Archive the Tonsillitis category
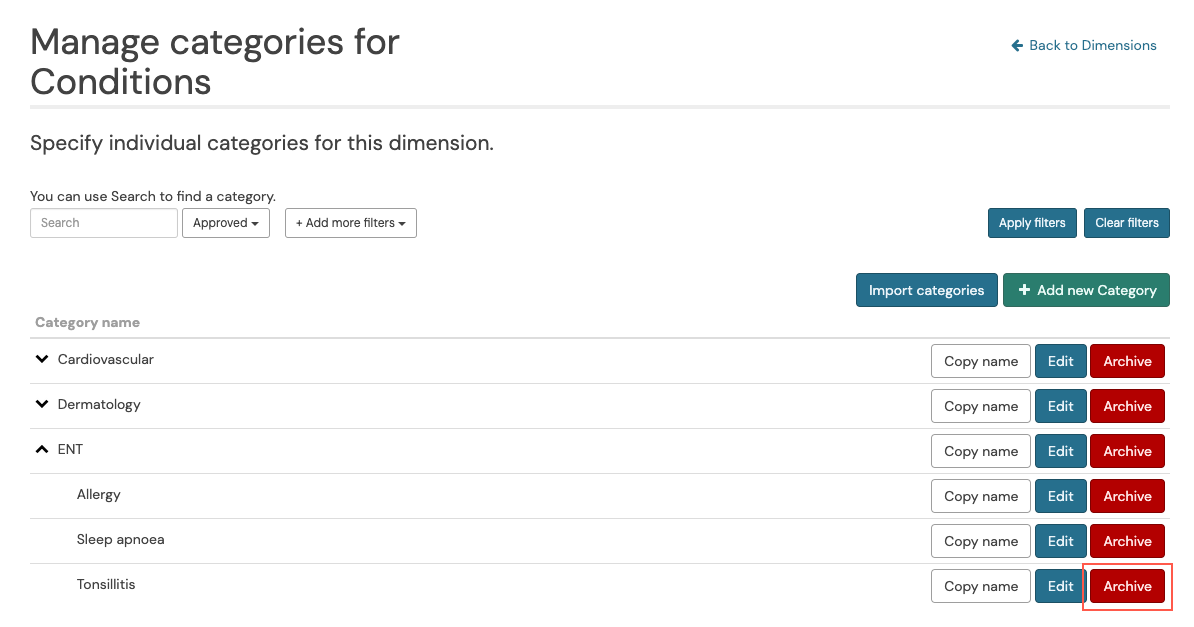 pyautogui.click(x=1127, y=586)
